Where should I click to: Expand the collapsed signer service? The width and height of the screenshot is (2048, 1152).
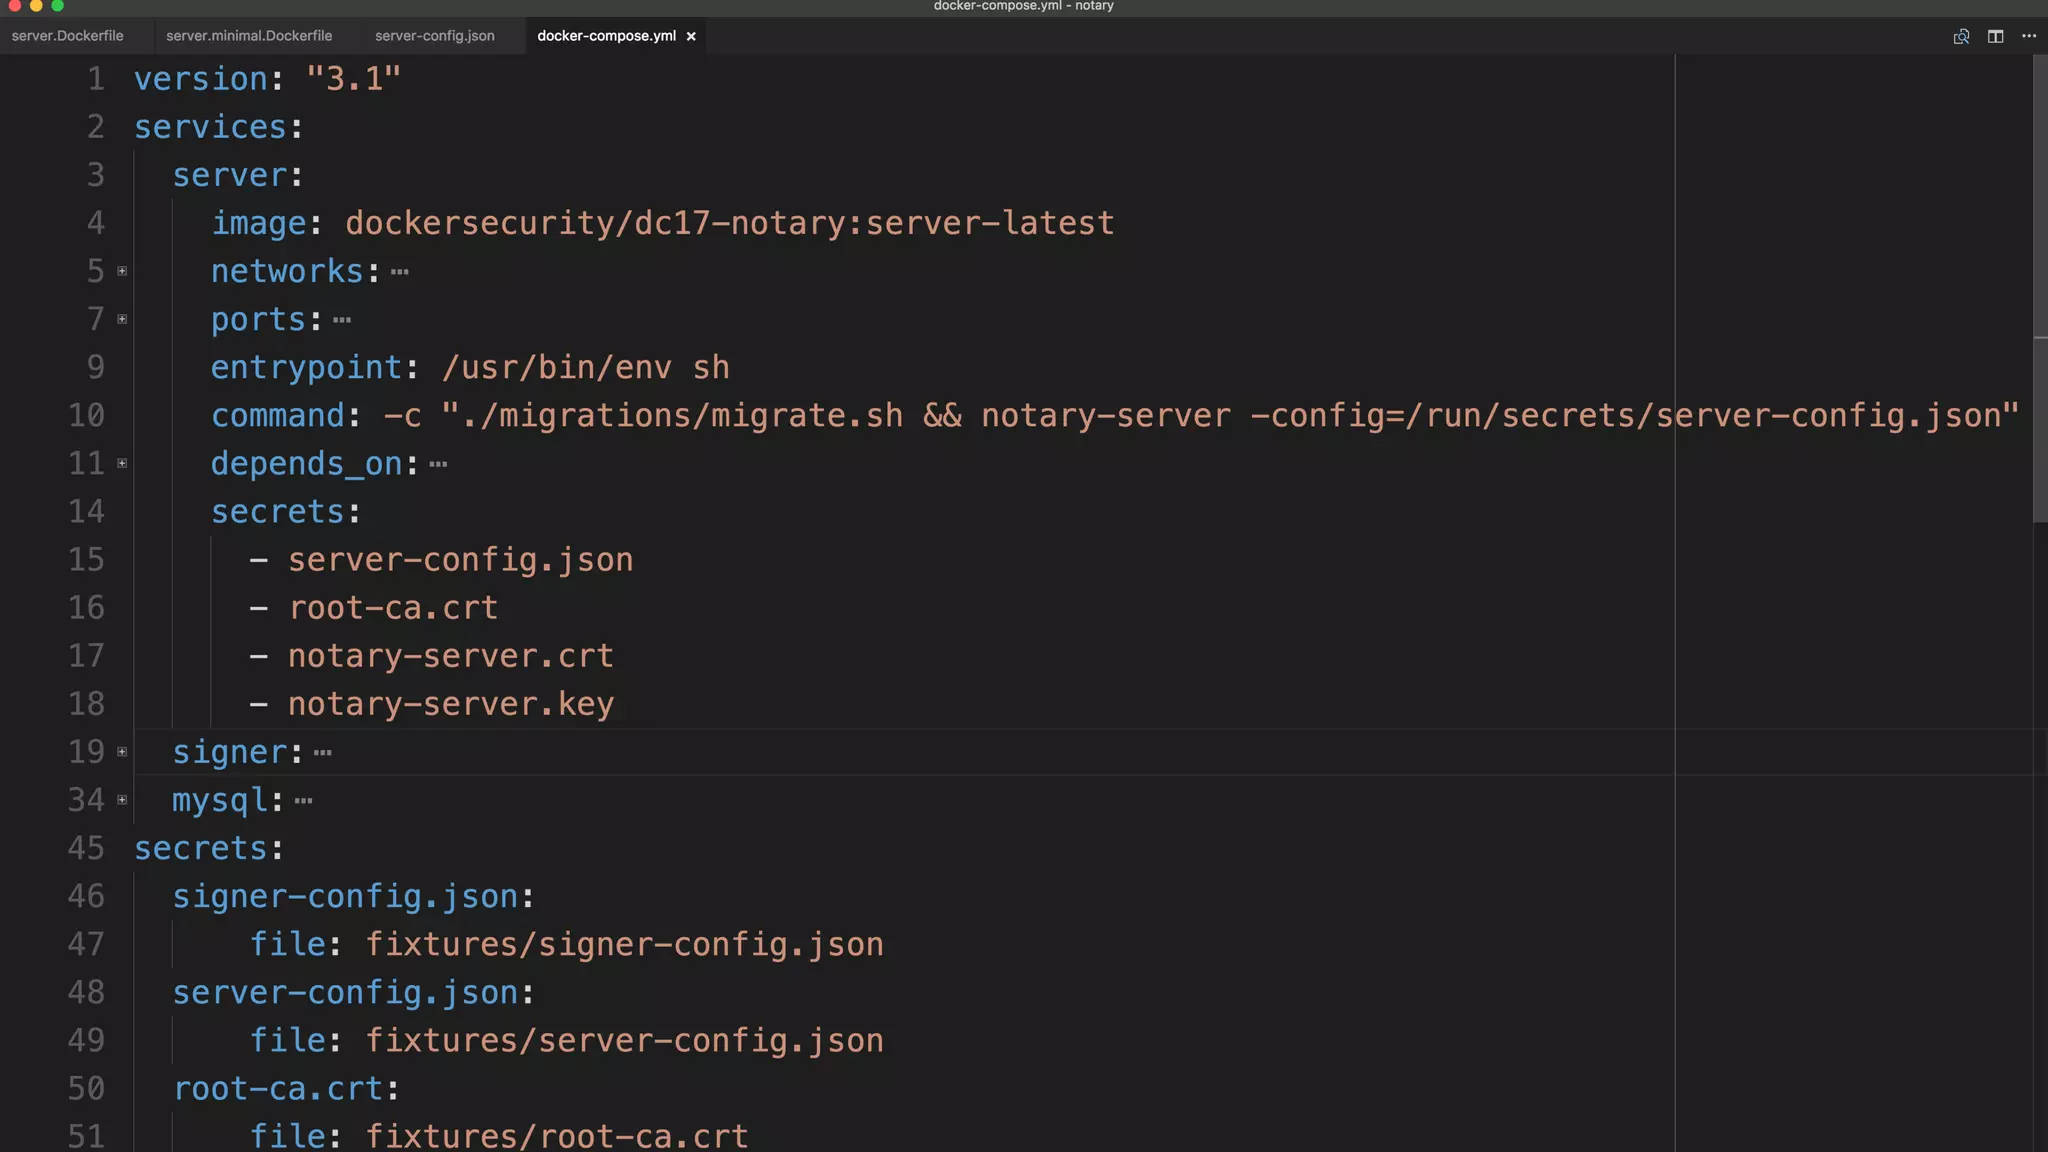(x=122, y=752)
